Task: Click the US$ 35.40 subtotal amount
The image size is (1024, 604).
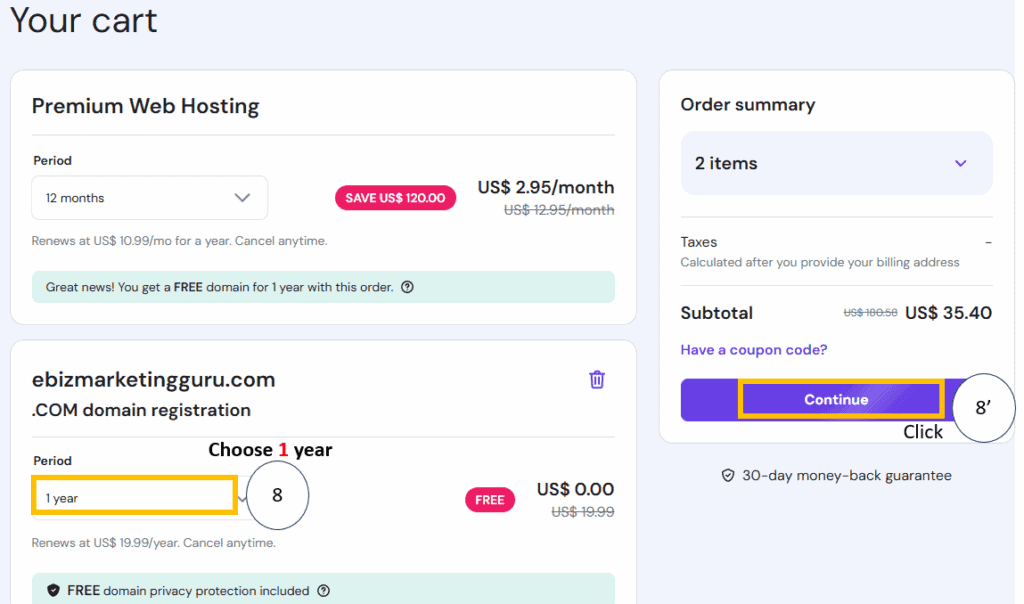Action: click(x=948, y=313)
